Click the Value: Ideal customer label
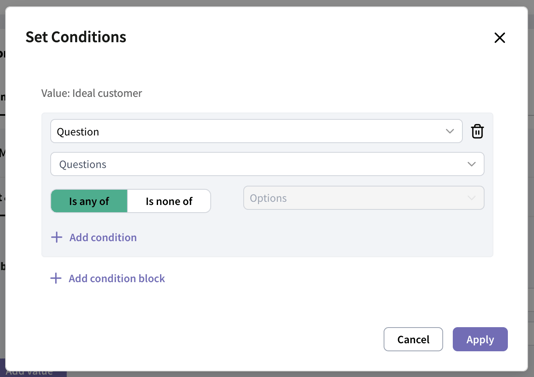 pyautogui.click(x=92, y=93)
